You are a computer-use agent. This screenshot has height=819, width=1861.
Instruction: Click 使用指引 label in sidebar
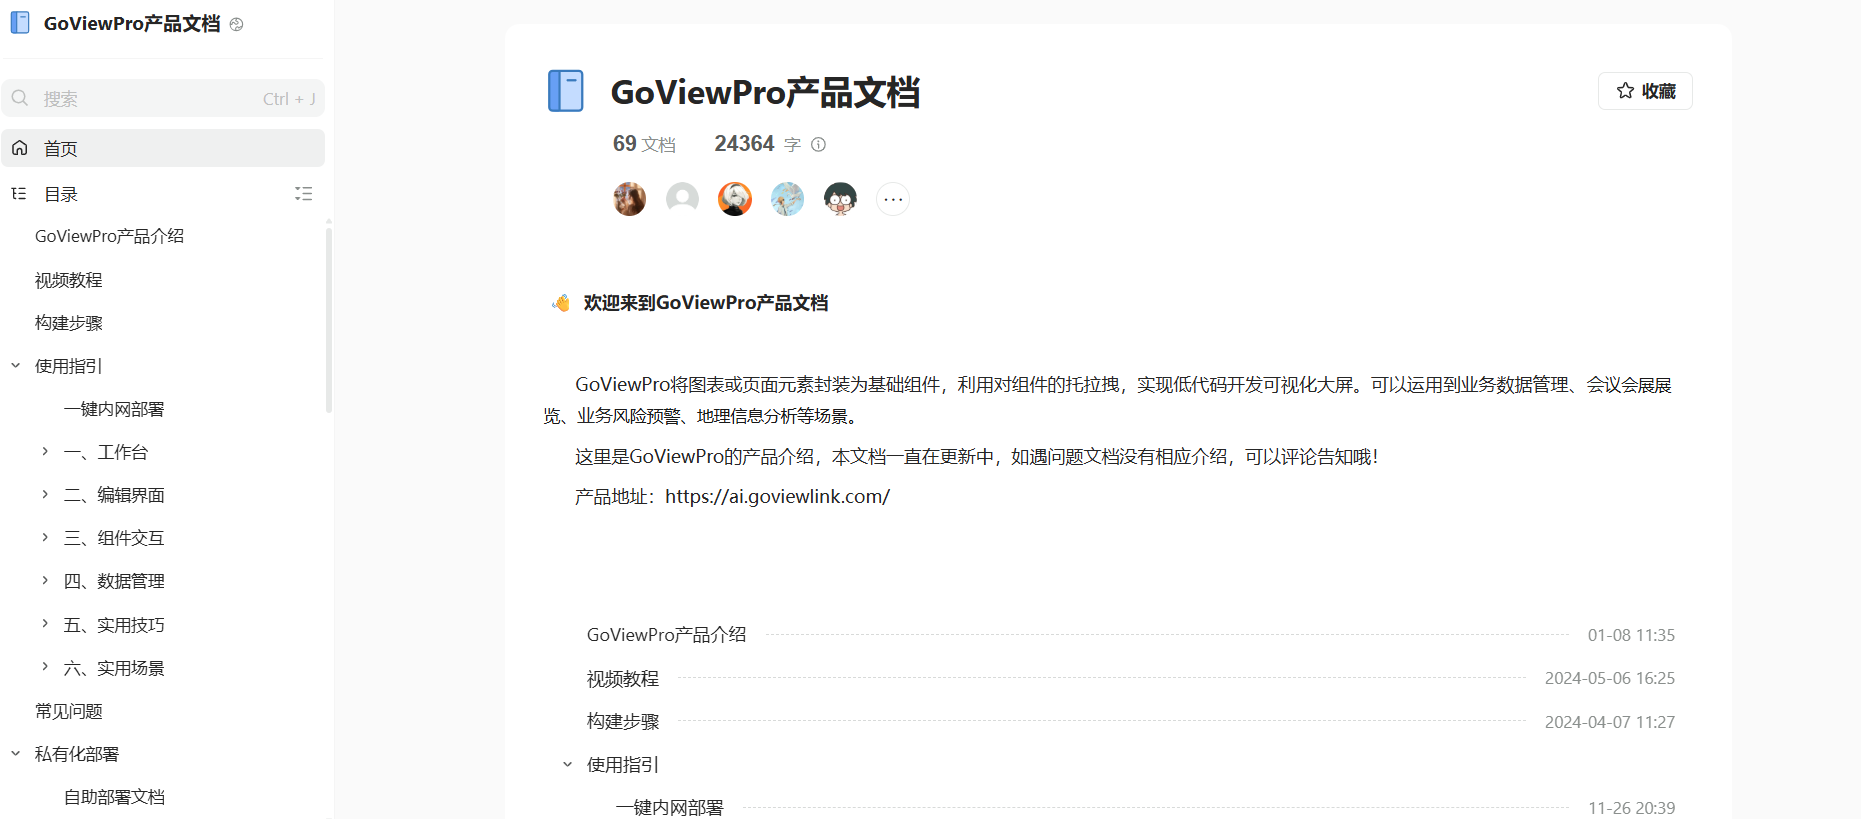[x=69, y=366]
